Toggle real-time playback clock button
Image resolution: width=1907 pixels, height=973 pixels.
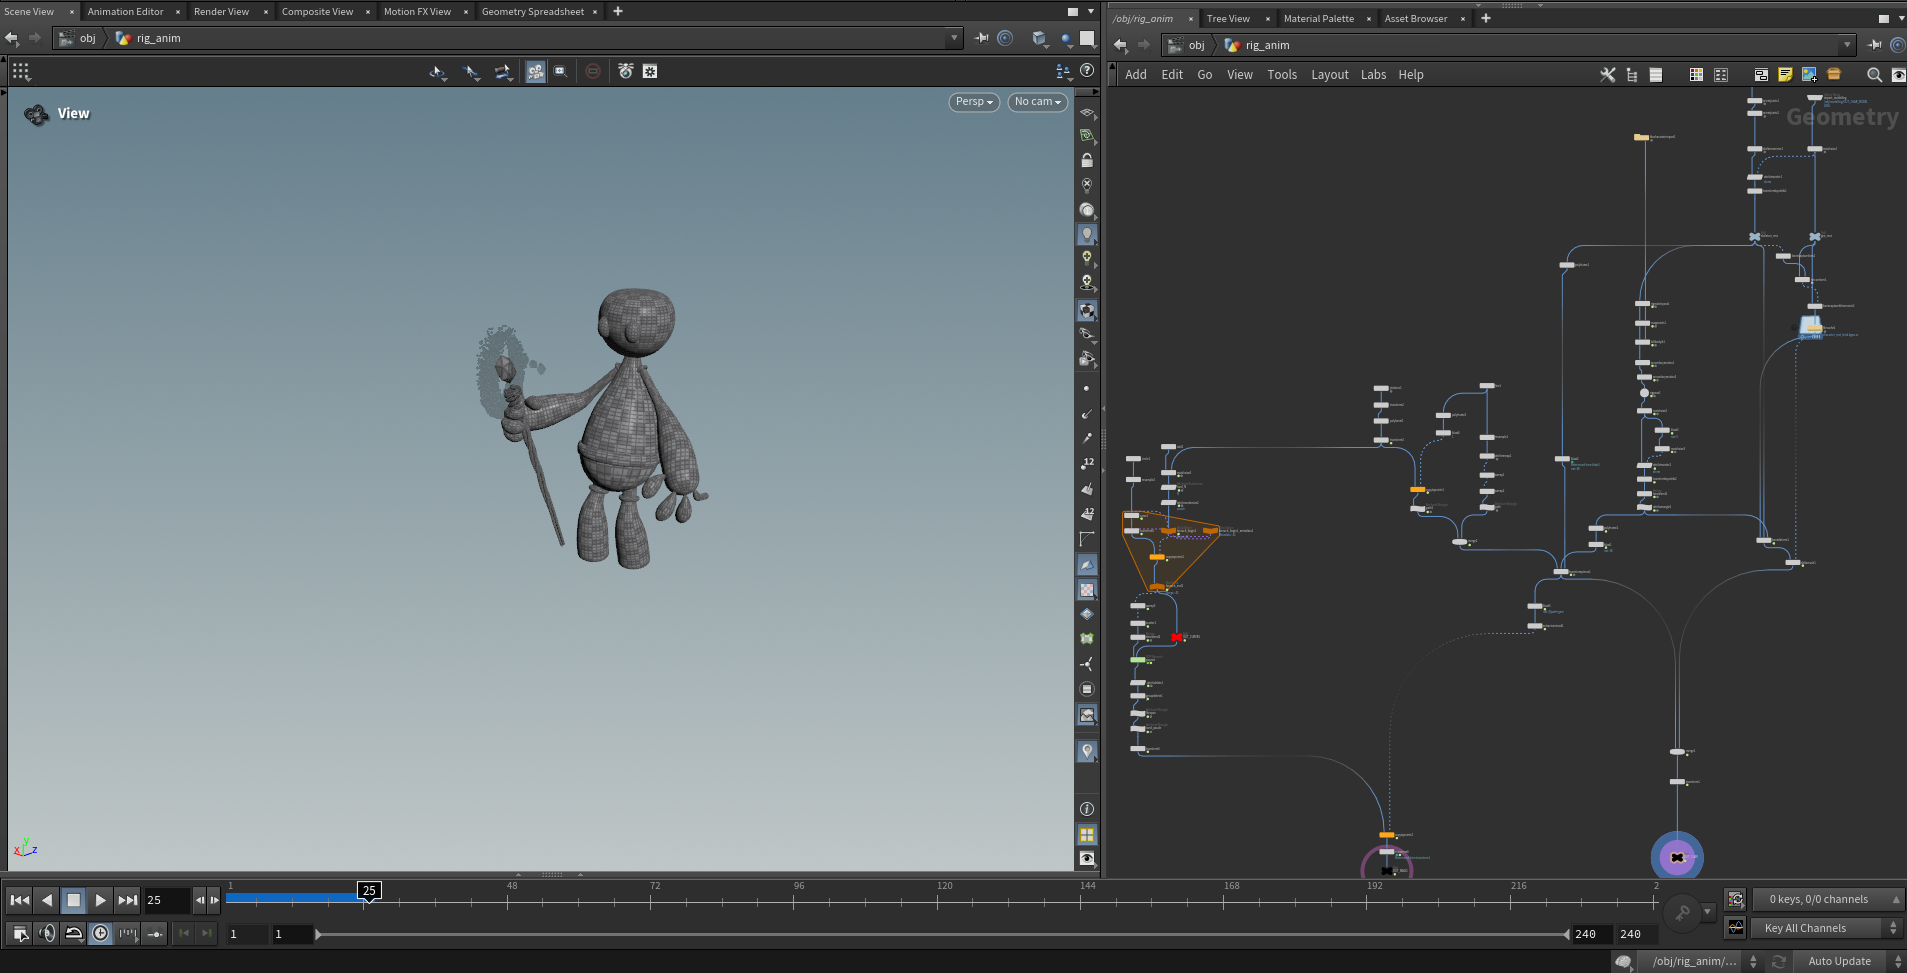101,933
